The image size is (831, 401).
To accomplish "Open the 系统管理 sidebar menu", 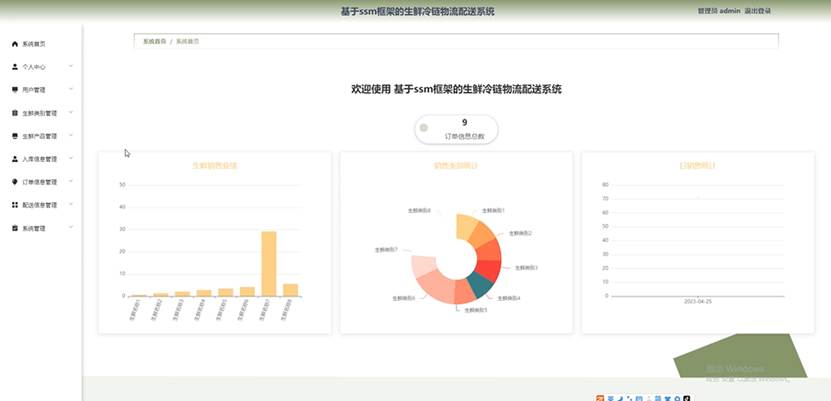I will [41, 228].
